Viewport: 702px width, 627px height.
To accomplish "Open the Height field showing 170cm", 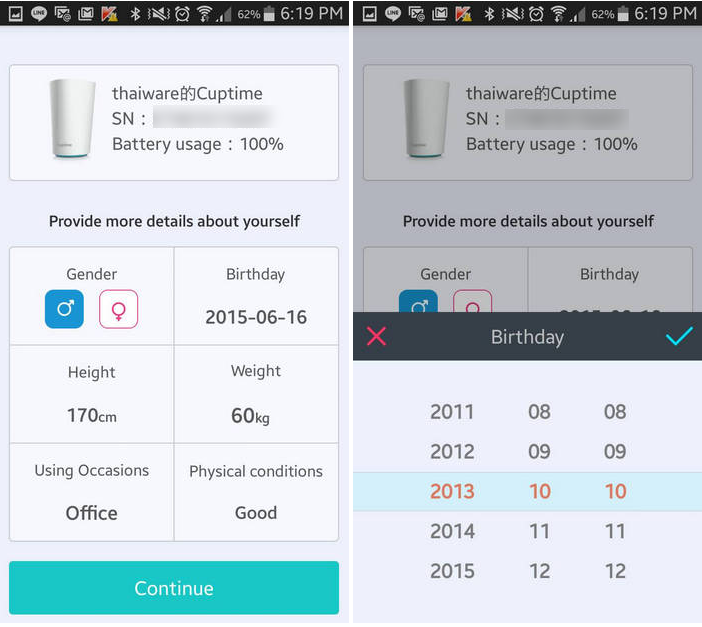I will [92, 395].
